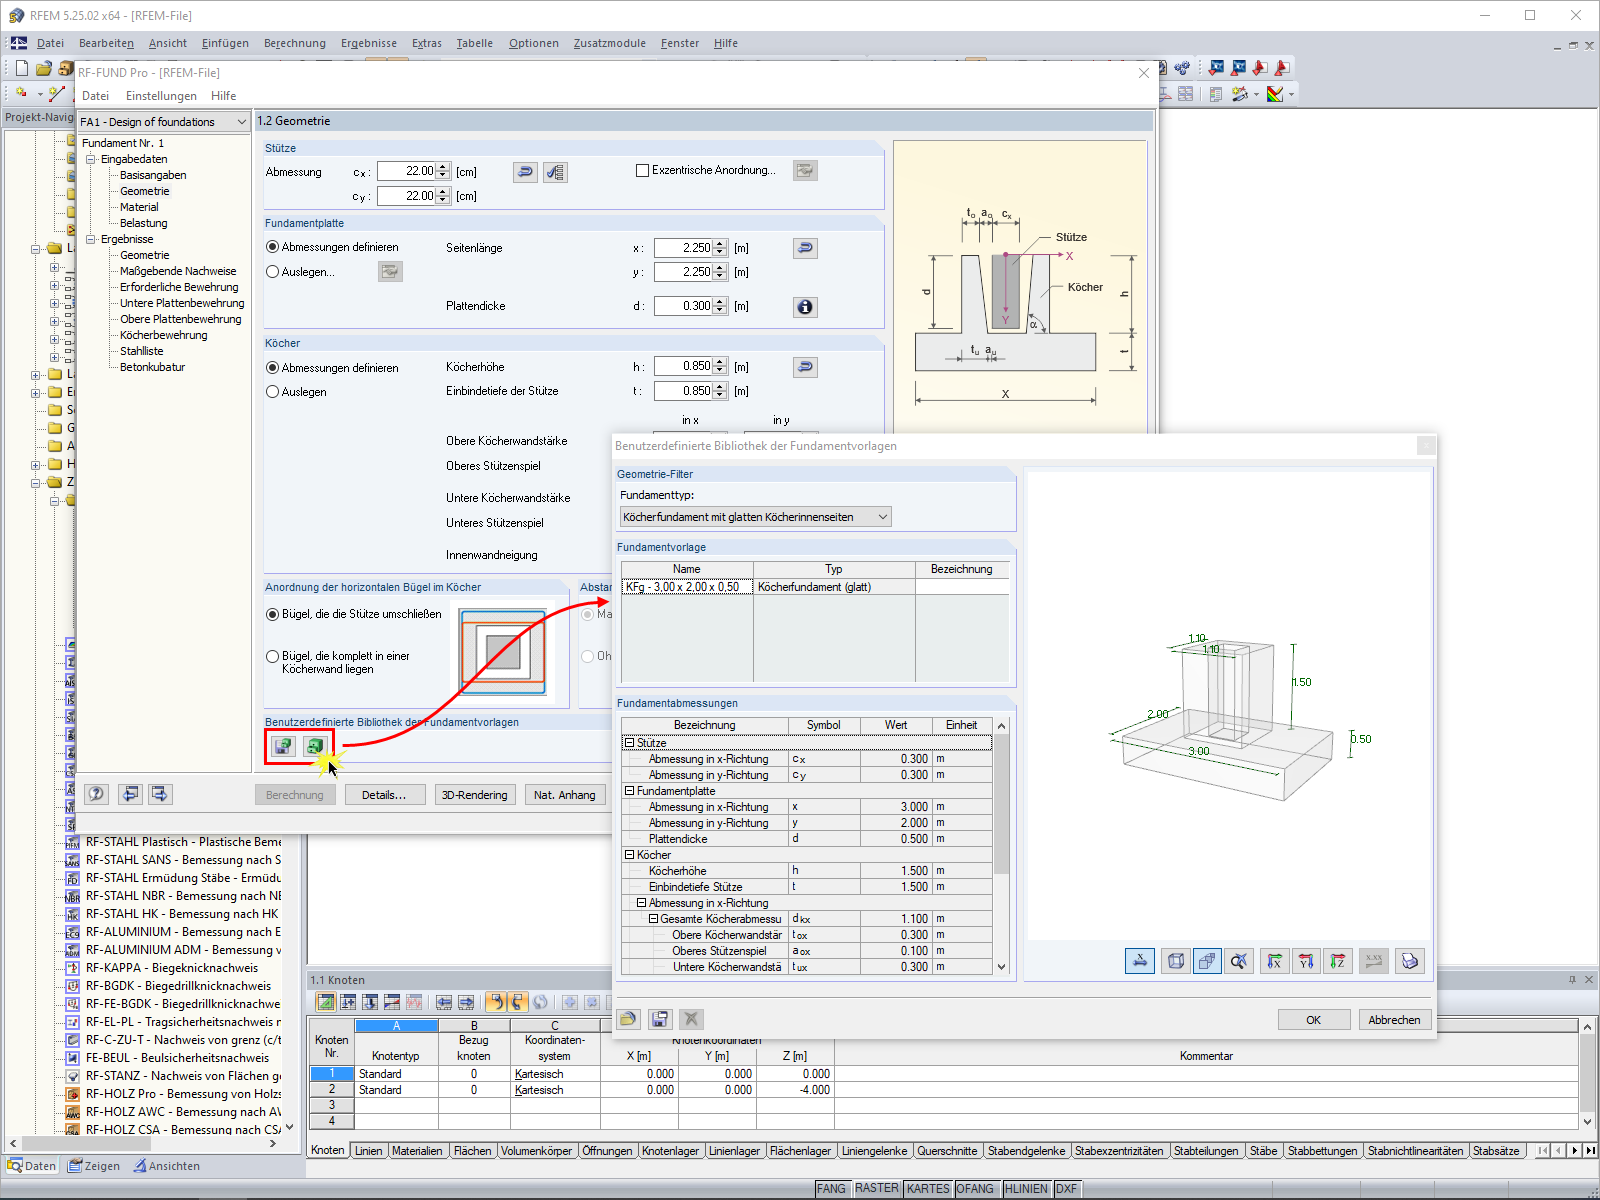Save template with floppy icon in library dialog

click(660, 1019)
